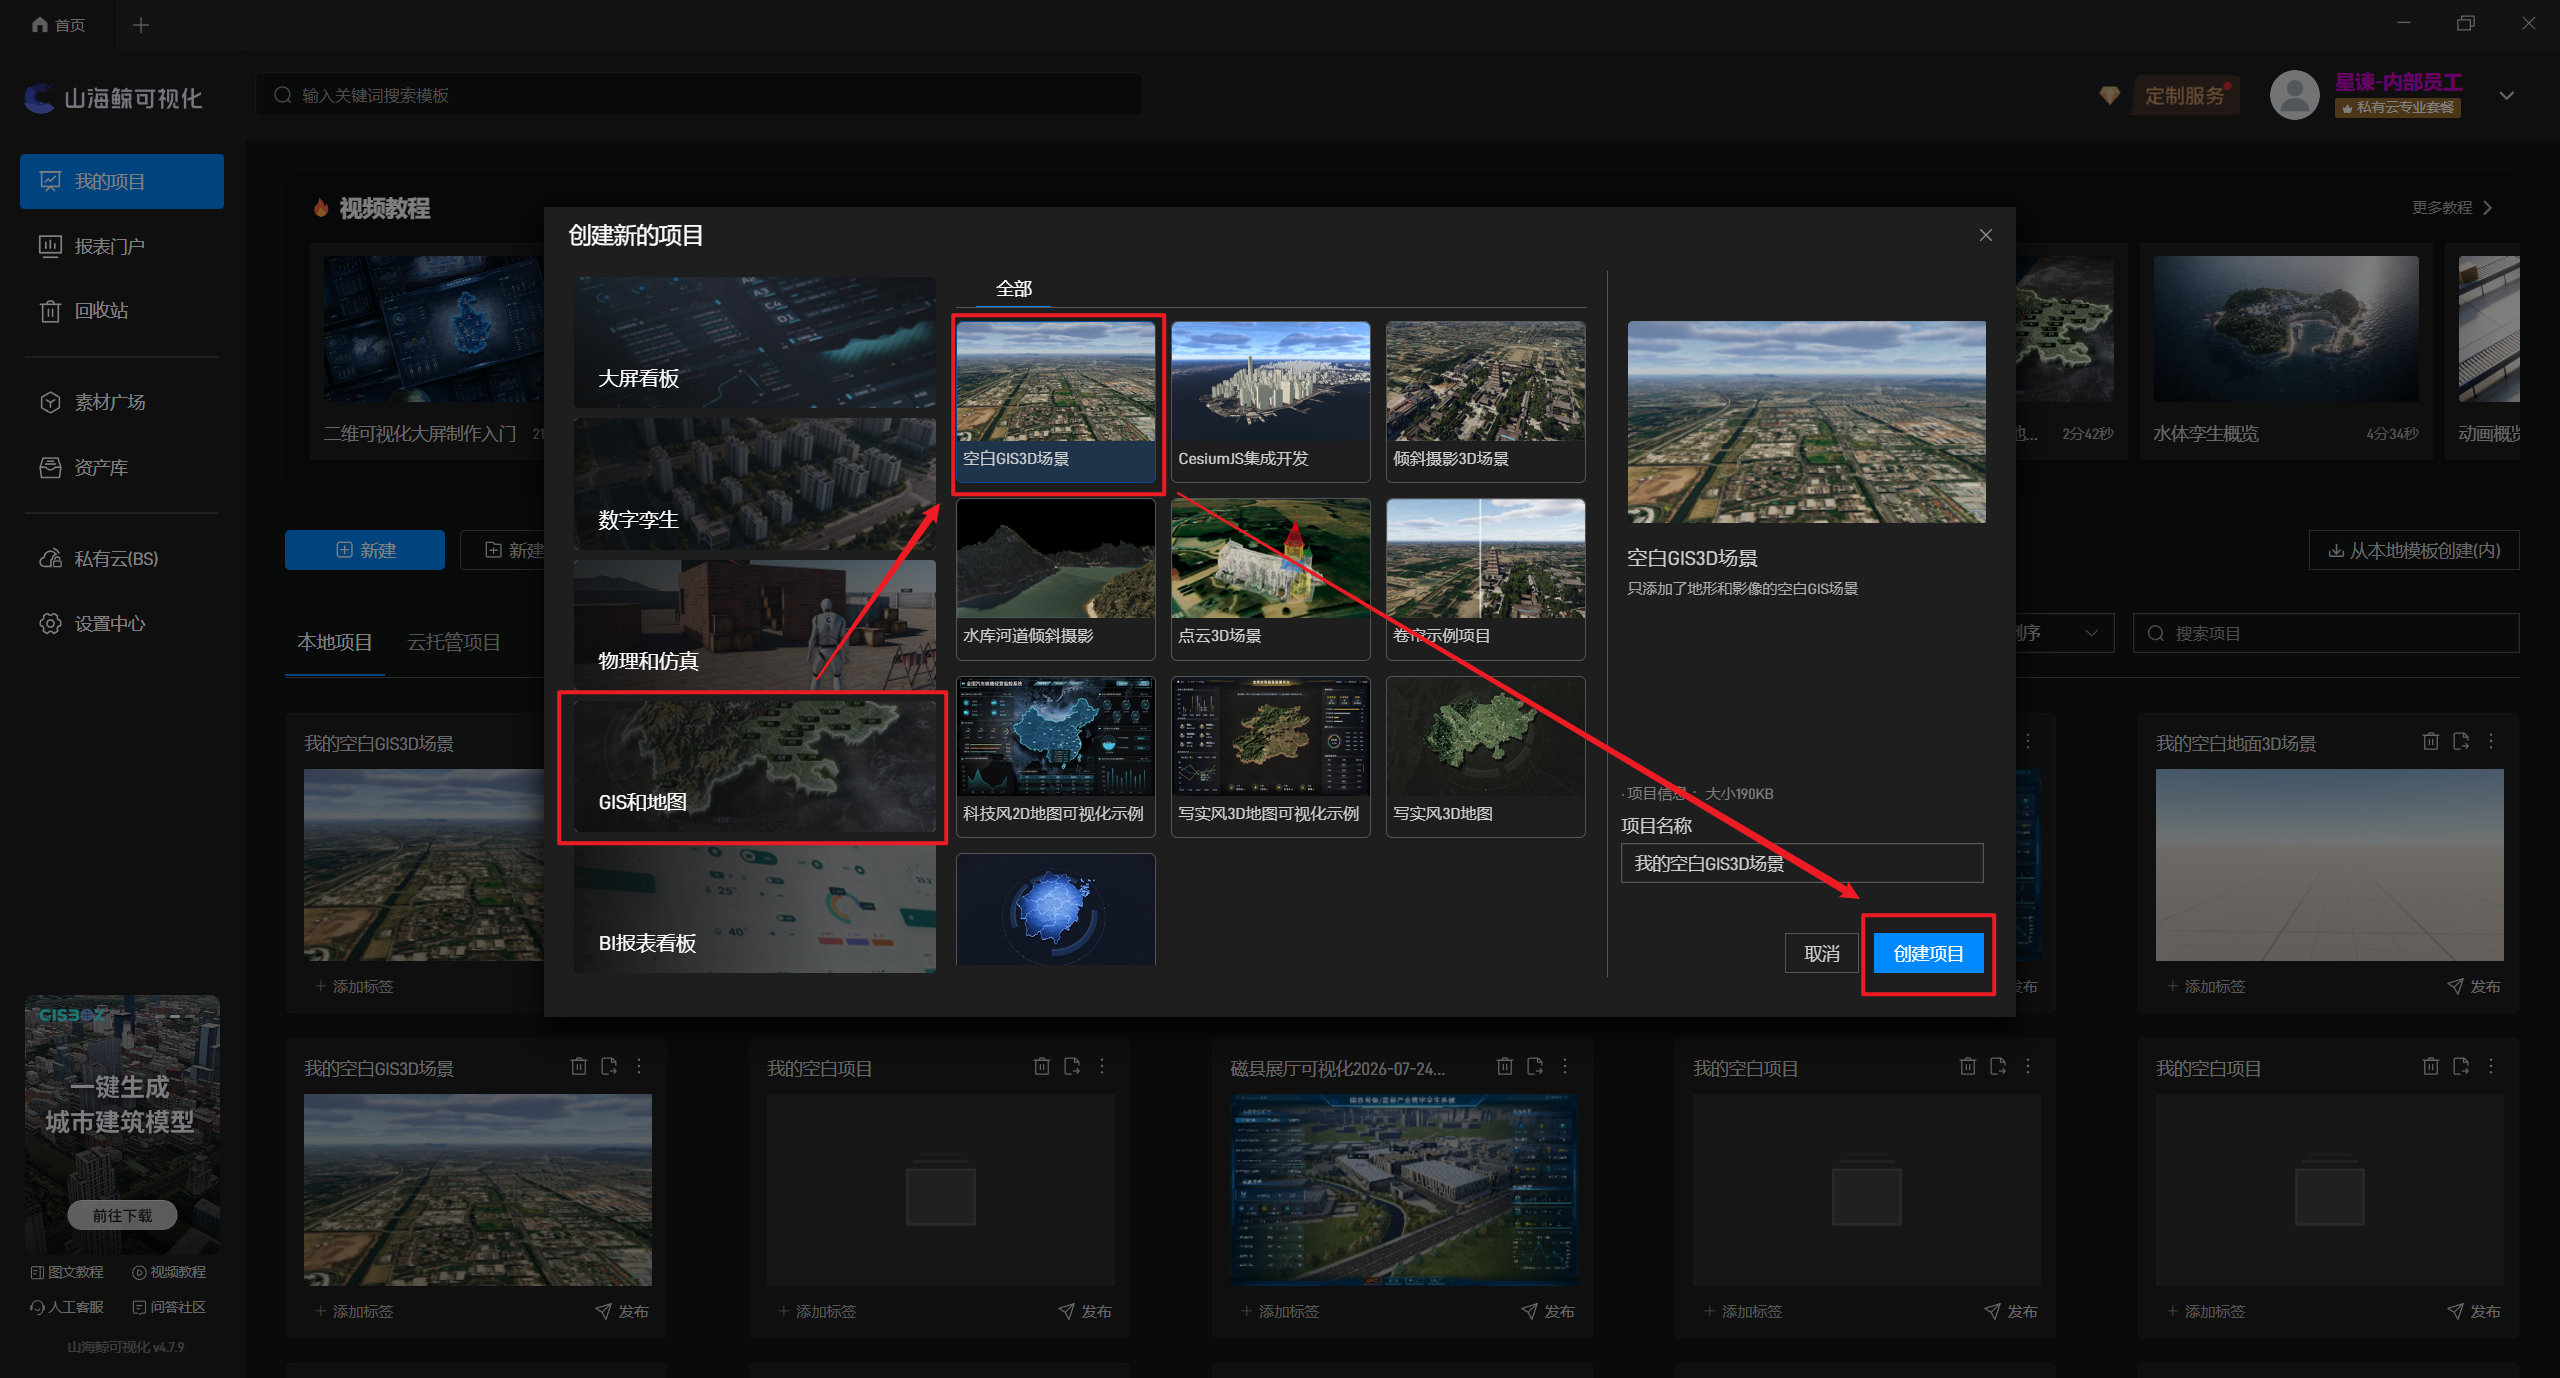
Task: Select the blue globe template thumbnail
Action: (x=1056, y=909)
